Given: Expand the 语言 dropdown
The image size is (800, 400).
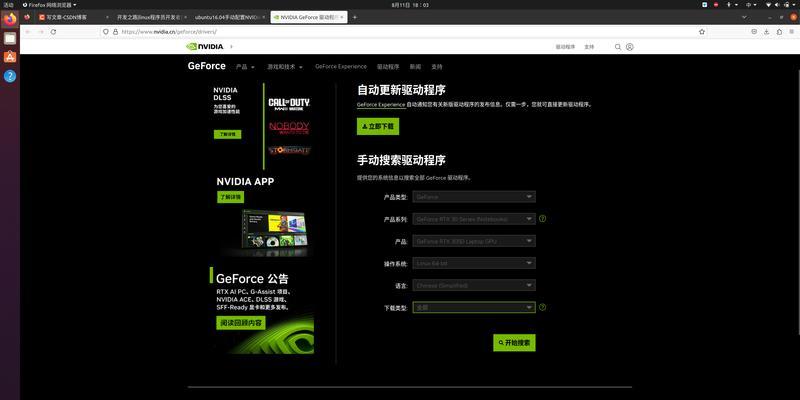Looking at the screenshot, I should pos(474,285).
